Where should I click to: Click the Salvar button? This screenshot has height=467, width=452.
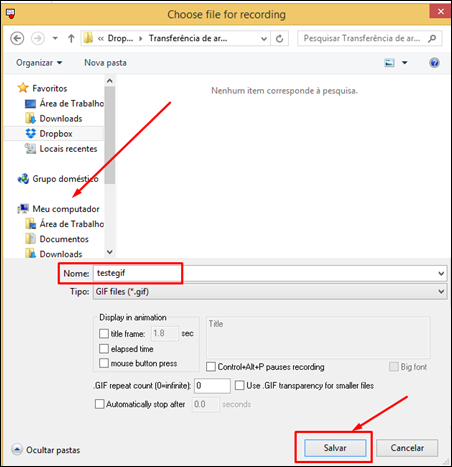pos(335,448)
